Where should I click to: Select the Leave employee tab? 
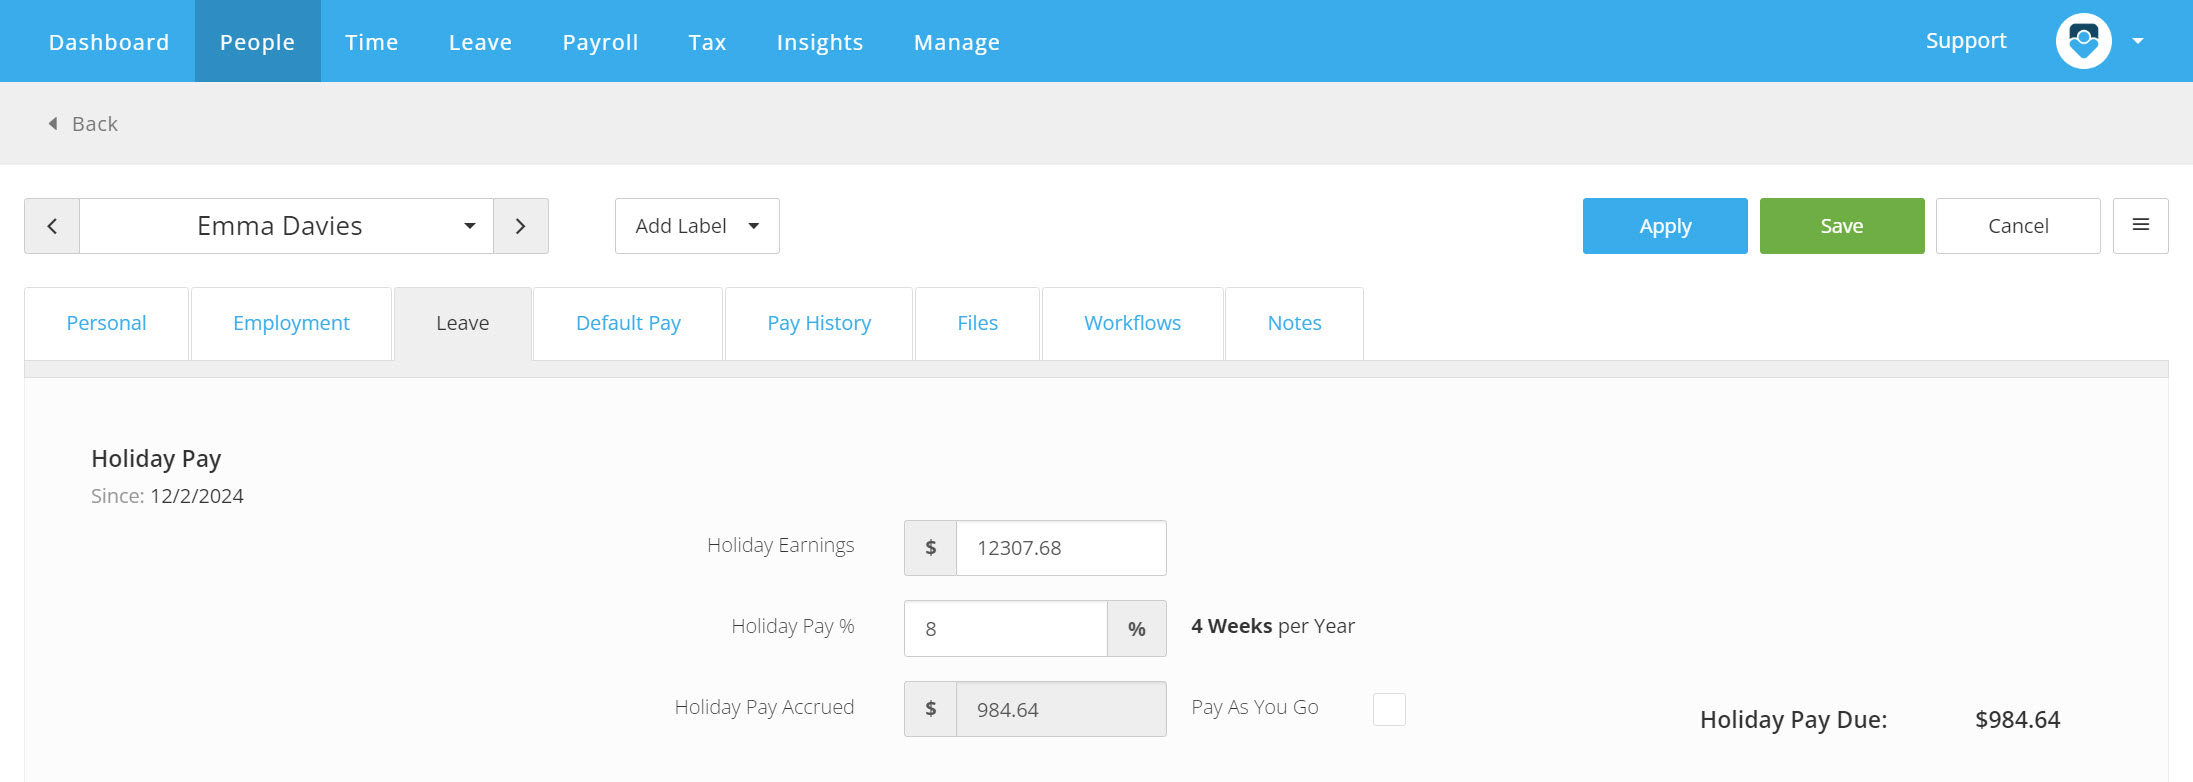[463, 323]
